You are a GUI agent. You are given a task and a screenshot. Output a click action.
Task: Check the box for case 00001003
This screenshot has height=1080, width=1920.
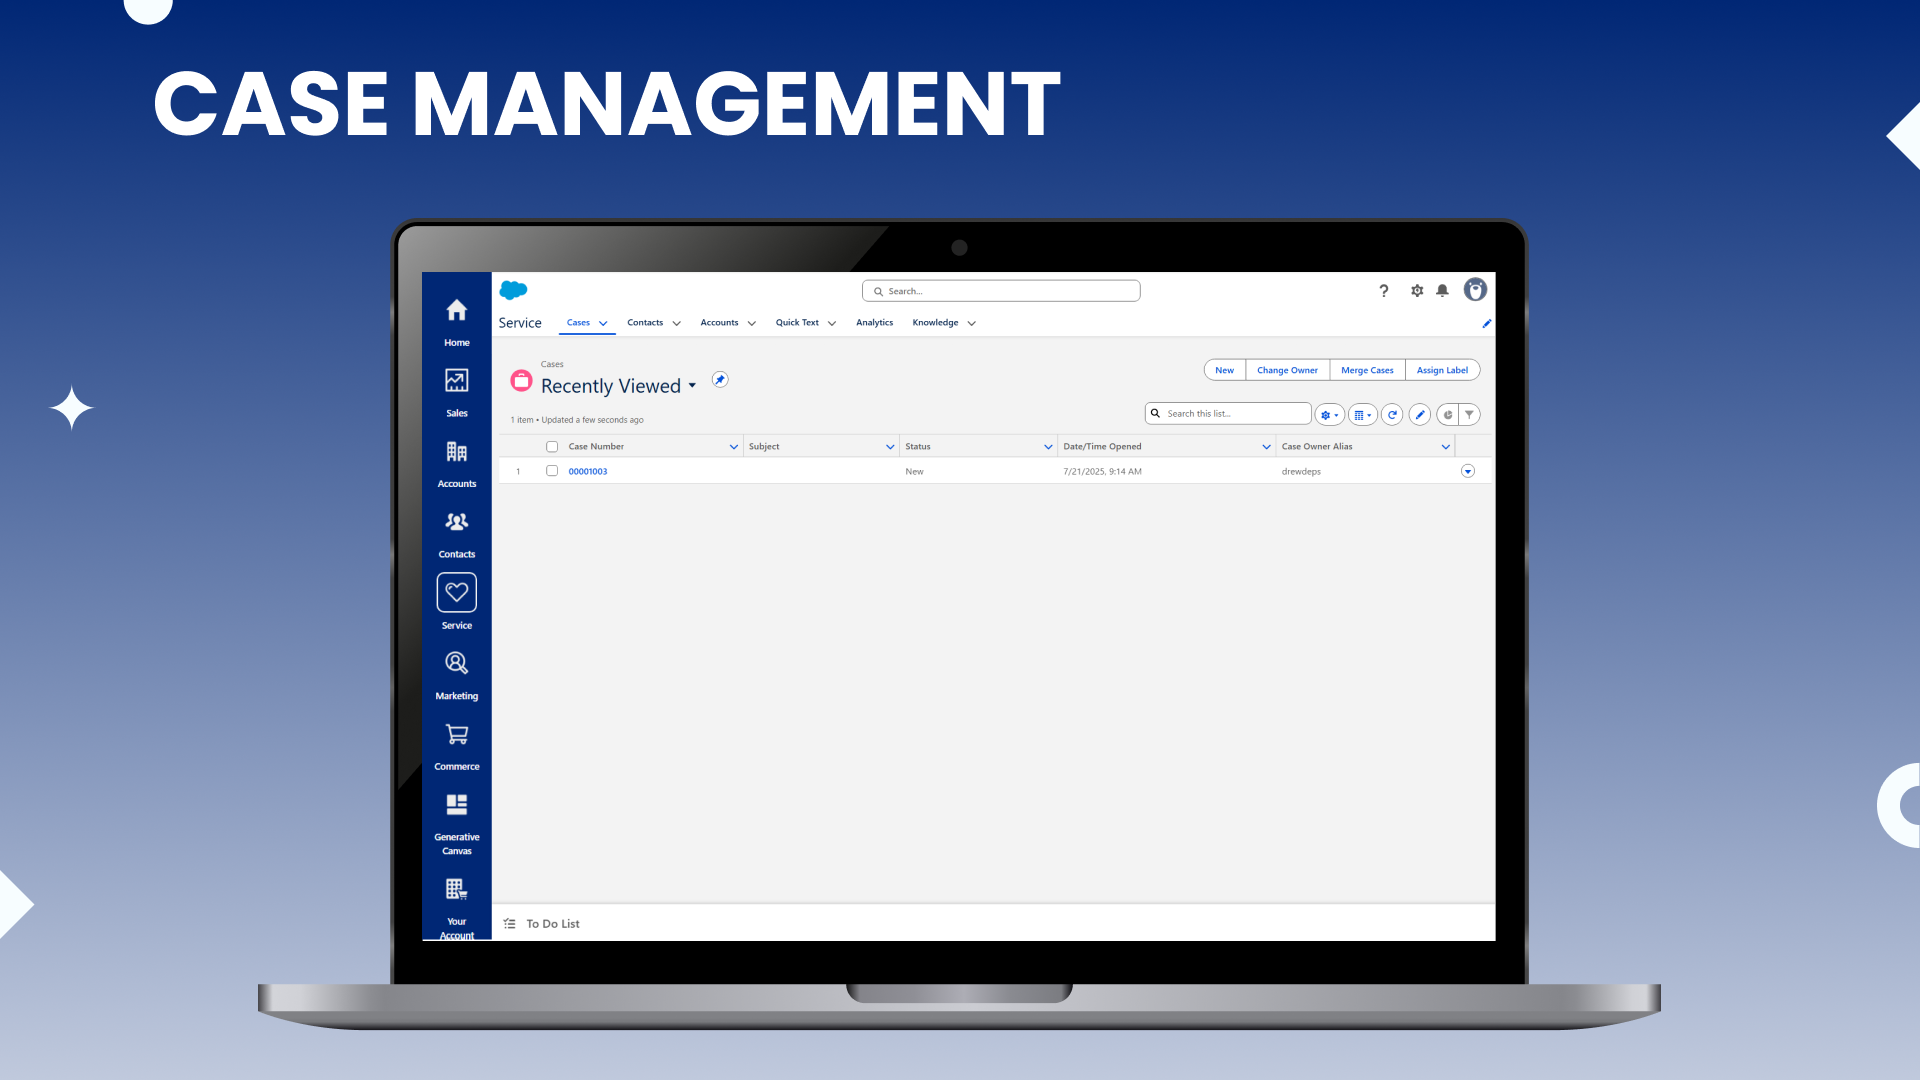pos(552,471)
